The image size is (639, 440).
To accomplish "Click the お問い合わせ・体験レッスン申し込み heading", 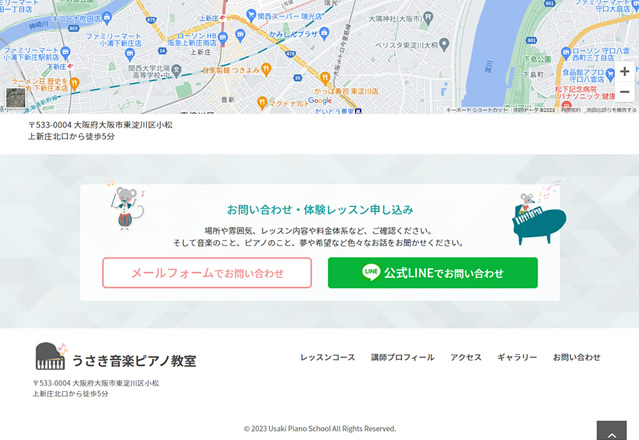I will [x=320, y=210].
